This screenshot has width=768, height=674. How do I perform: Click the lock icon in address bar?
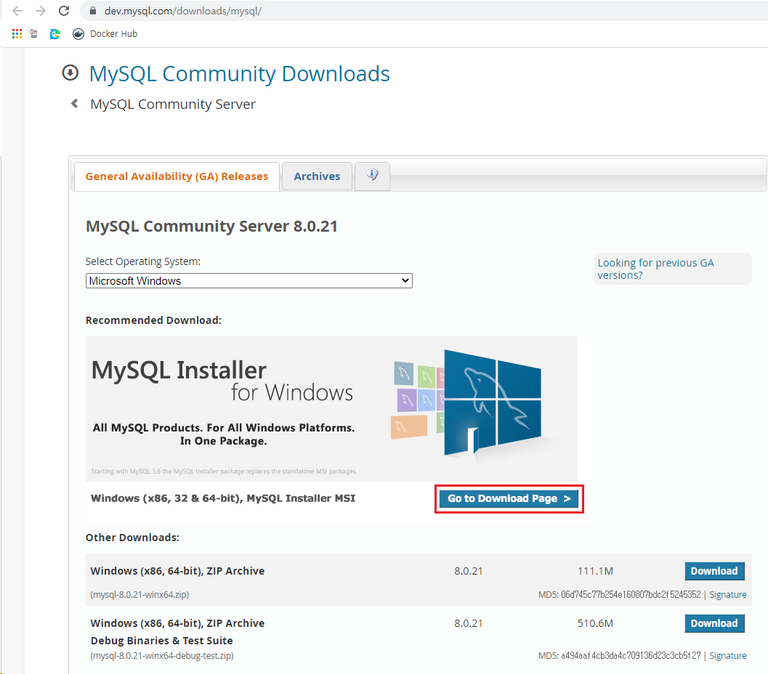click(x=93, y=11)
